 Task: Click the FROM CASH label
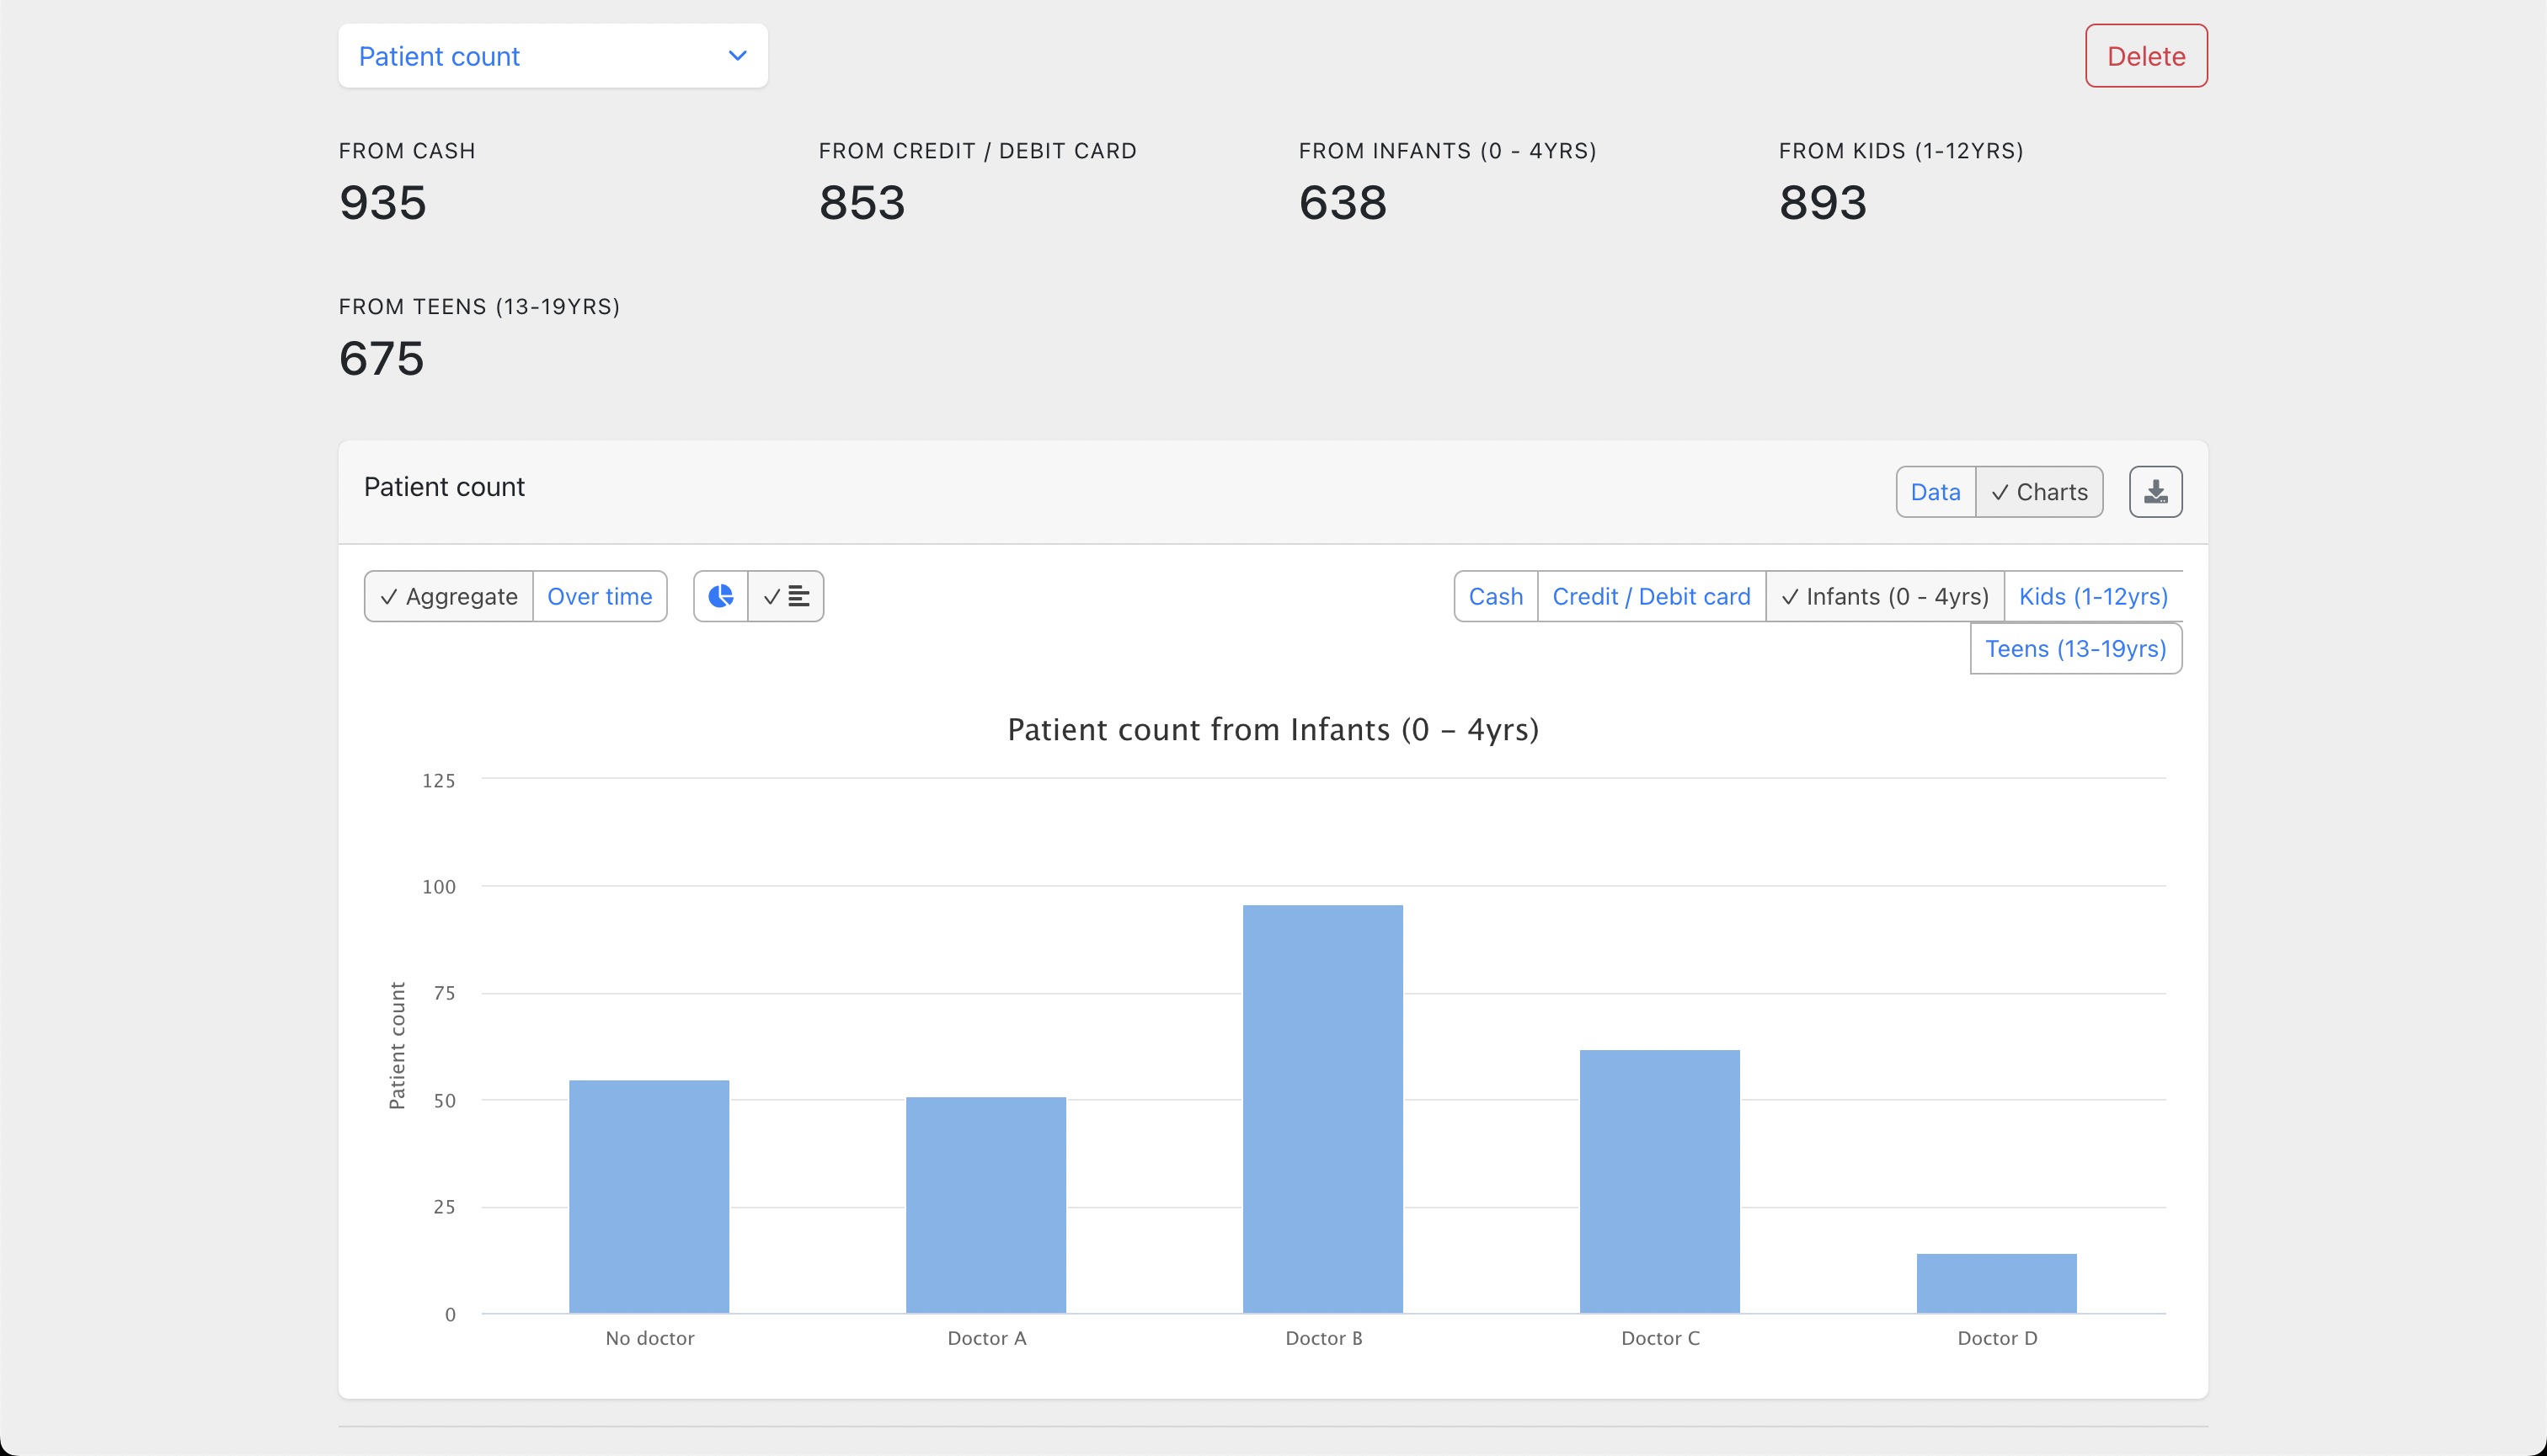tap(407, 151)
